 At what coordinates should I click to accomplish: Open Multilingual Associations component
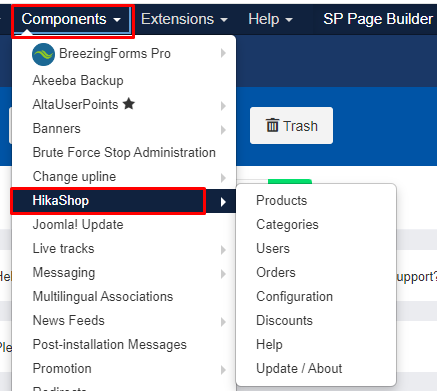[103, 297]
